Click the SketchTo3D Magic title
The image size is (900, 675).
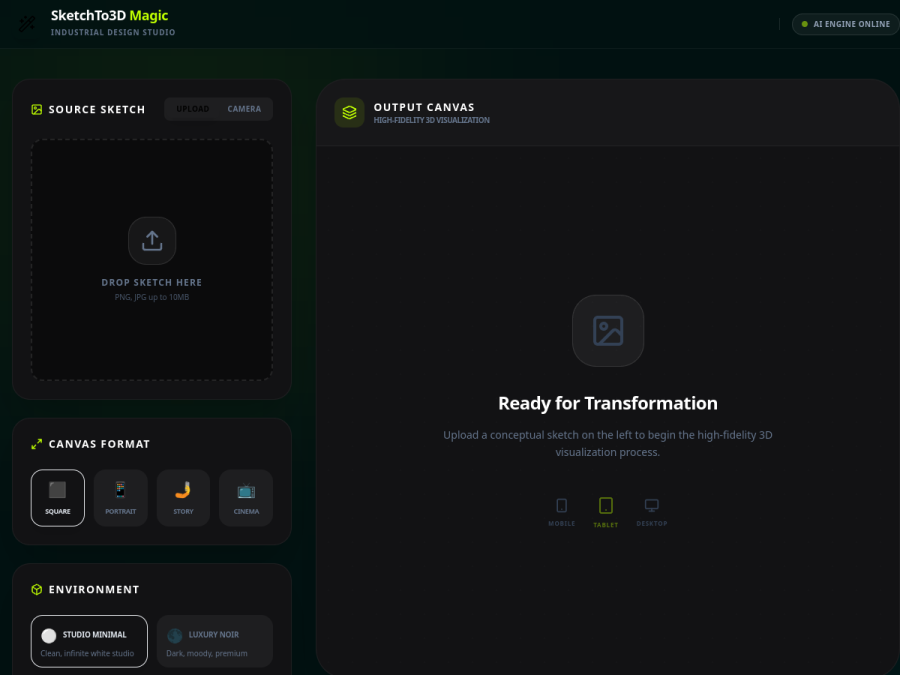(110, 15)
